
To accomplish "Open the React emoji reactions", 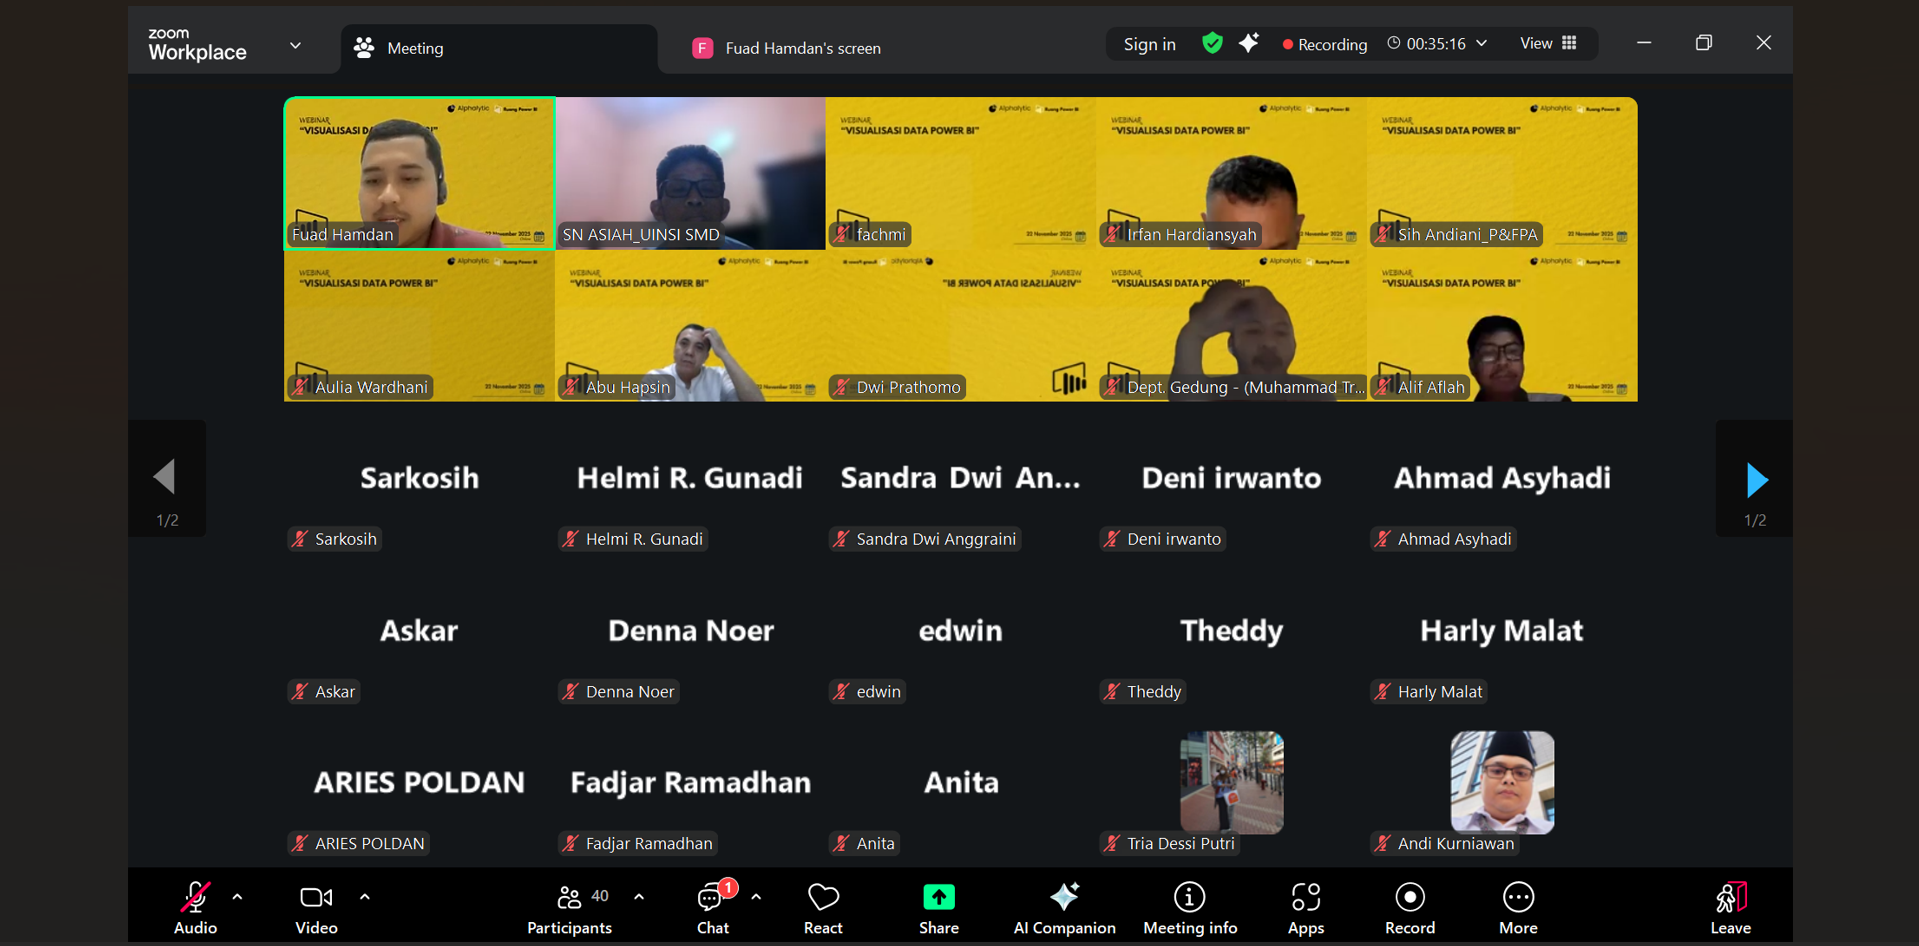I will [823, 908].
